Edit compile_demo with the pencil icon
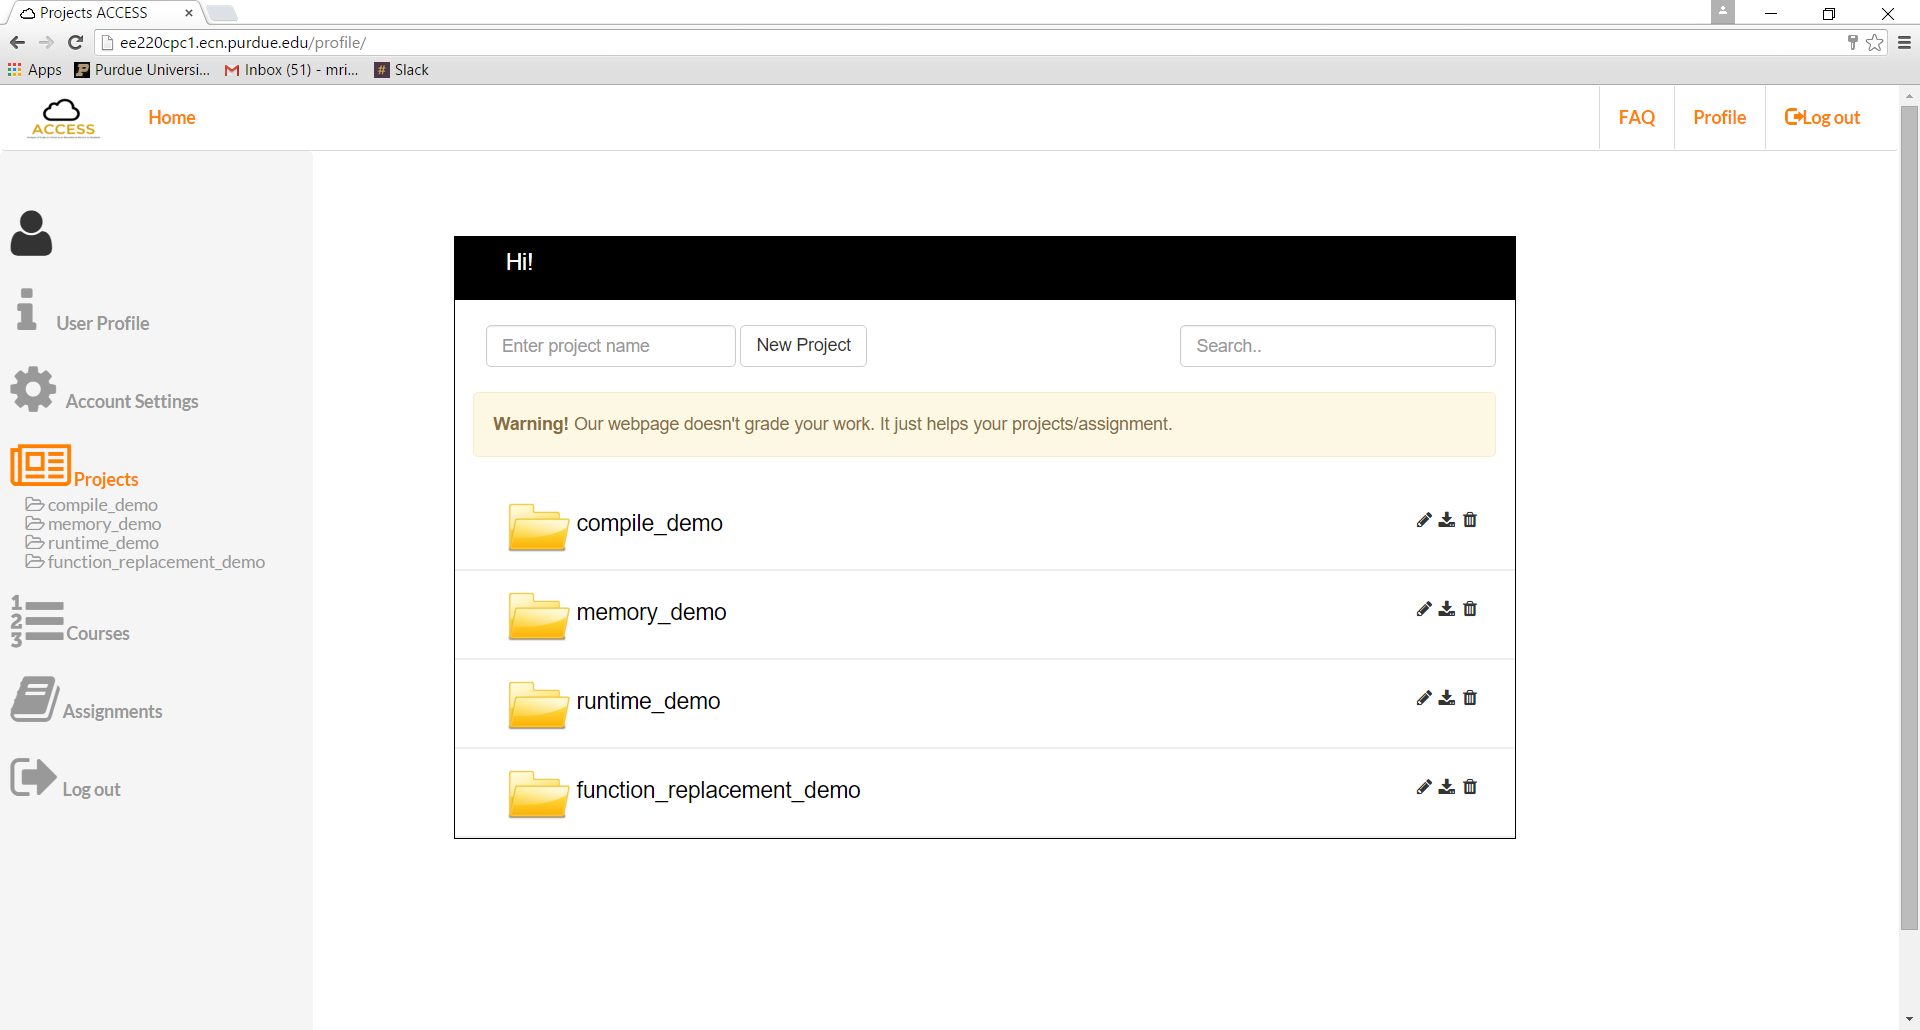Viewport: 1920px width, 1030px height. (1424, 520)
